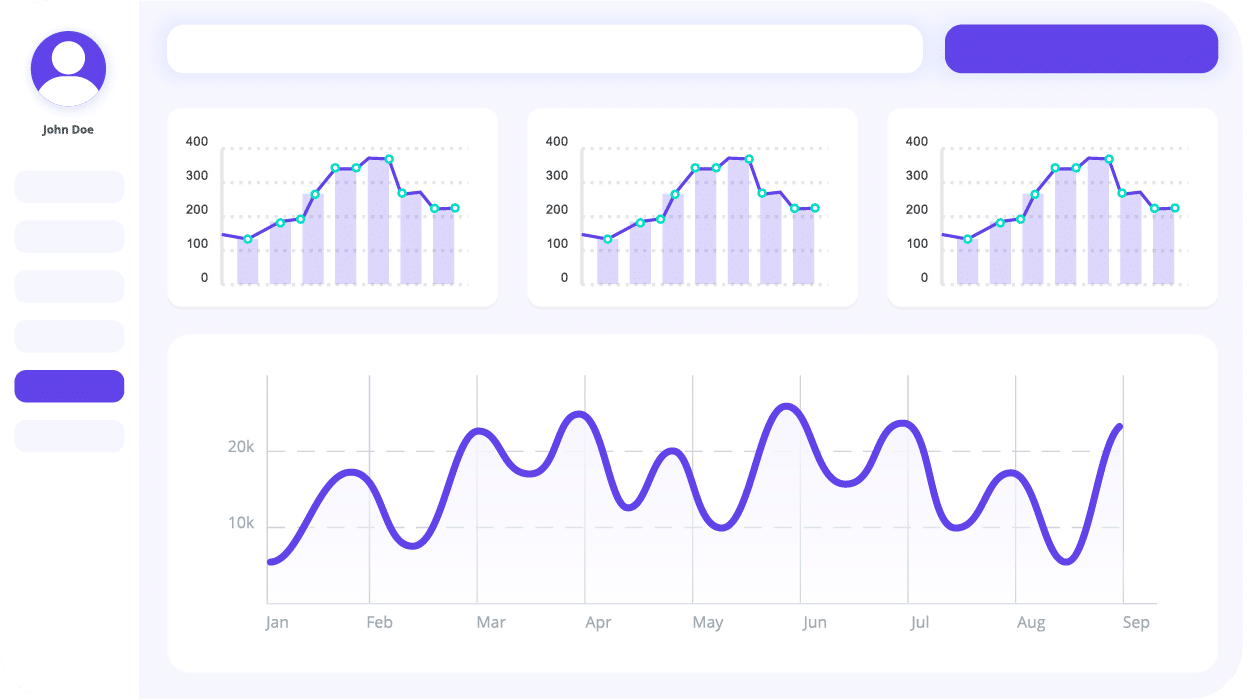Click the "20k" axis label on the main chart

[241, 447]
